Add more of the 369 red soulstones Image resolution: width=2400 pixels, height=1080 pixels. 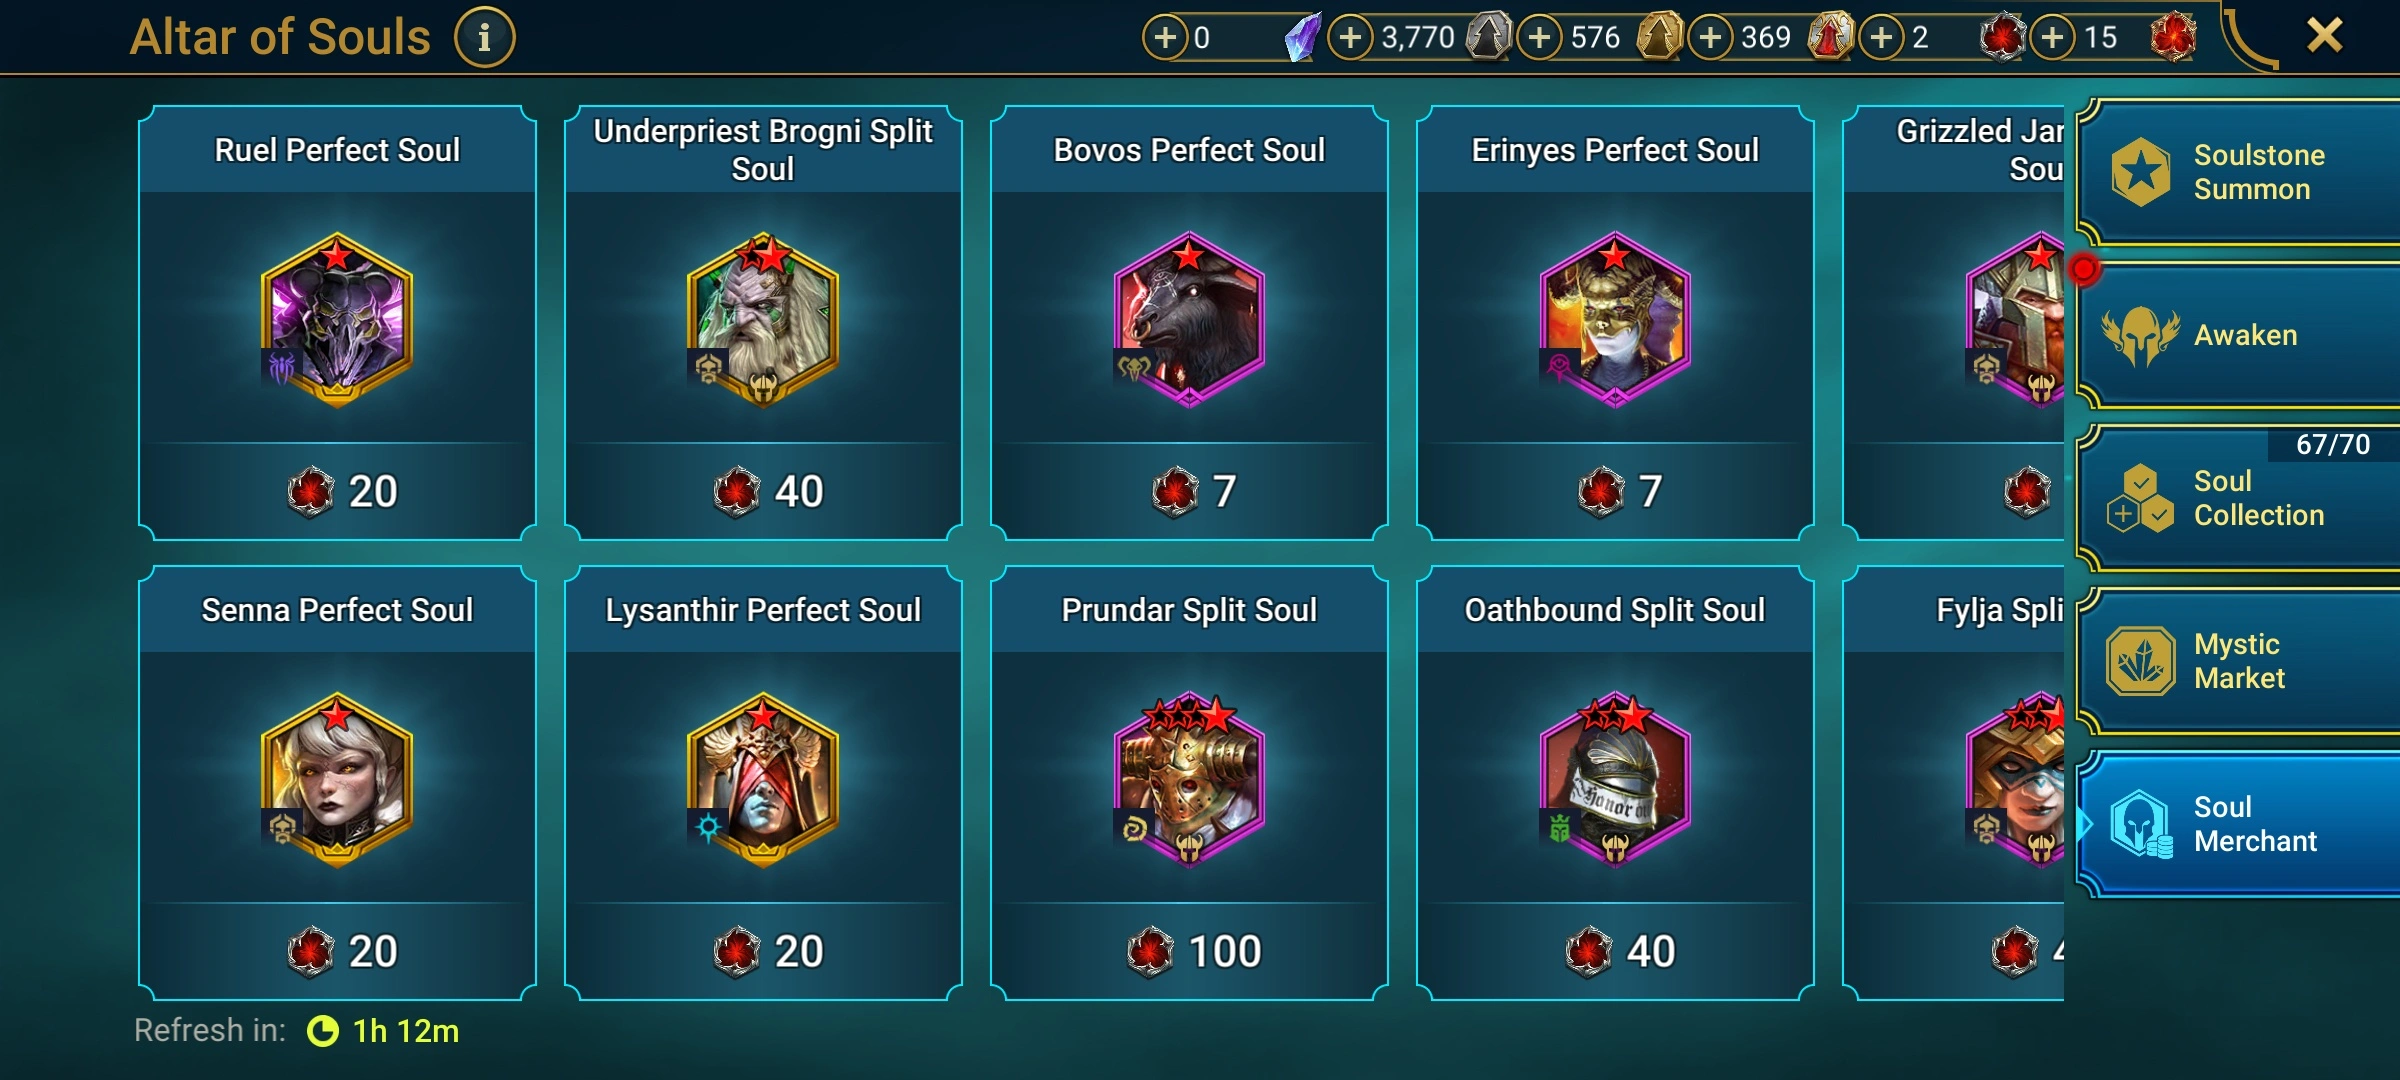point(1710,38)
